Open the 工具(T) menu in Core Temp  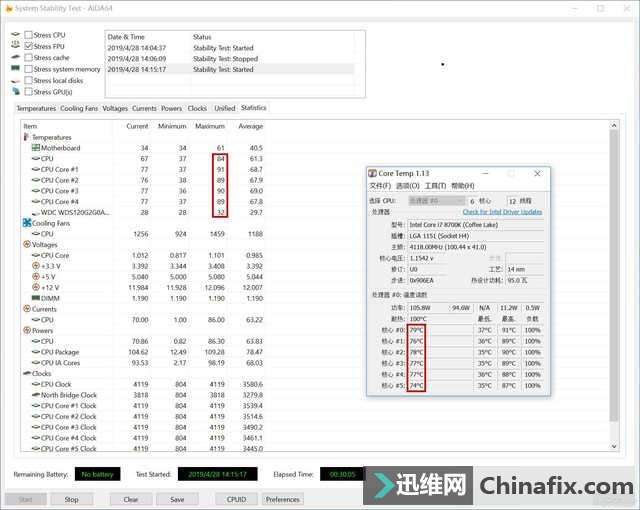coord(435,186)
